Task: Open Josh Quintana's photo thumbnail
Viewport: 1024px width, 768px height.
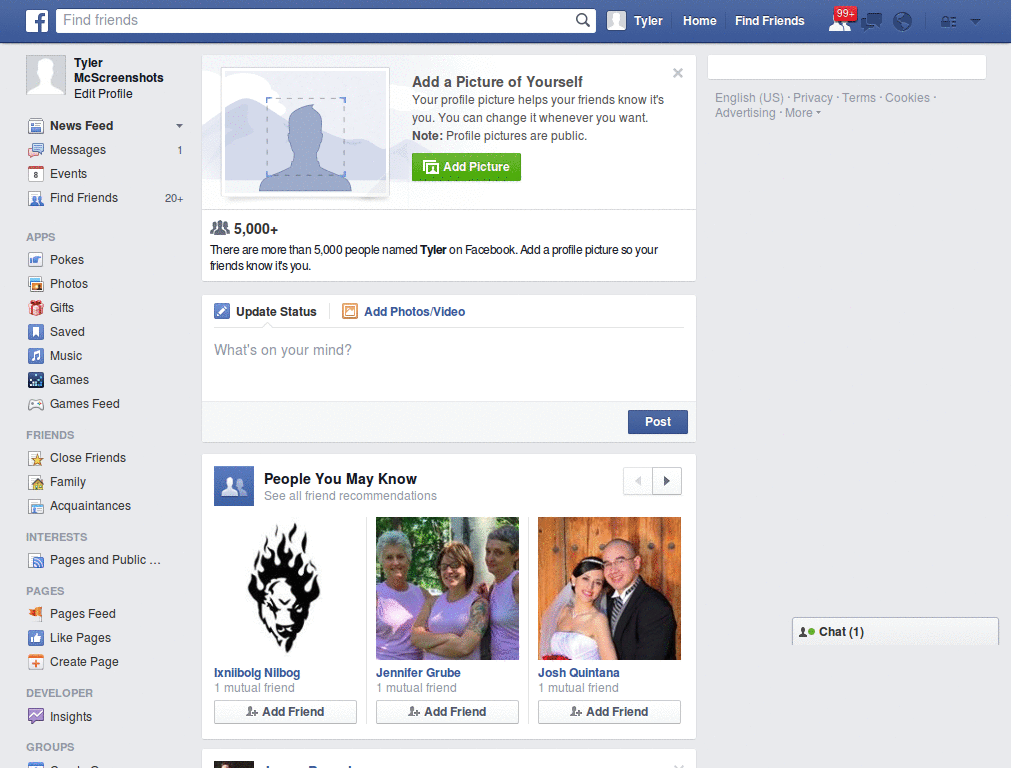Action: pyautogui.click(x=609, y=588)
